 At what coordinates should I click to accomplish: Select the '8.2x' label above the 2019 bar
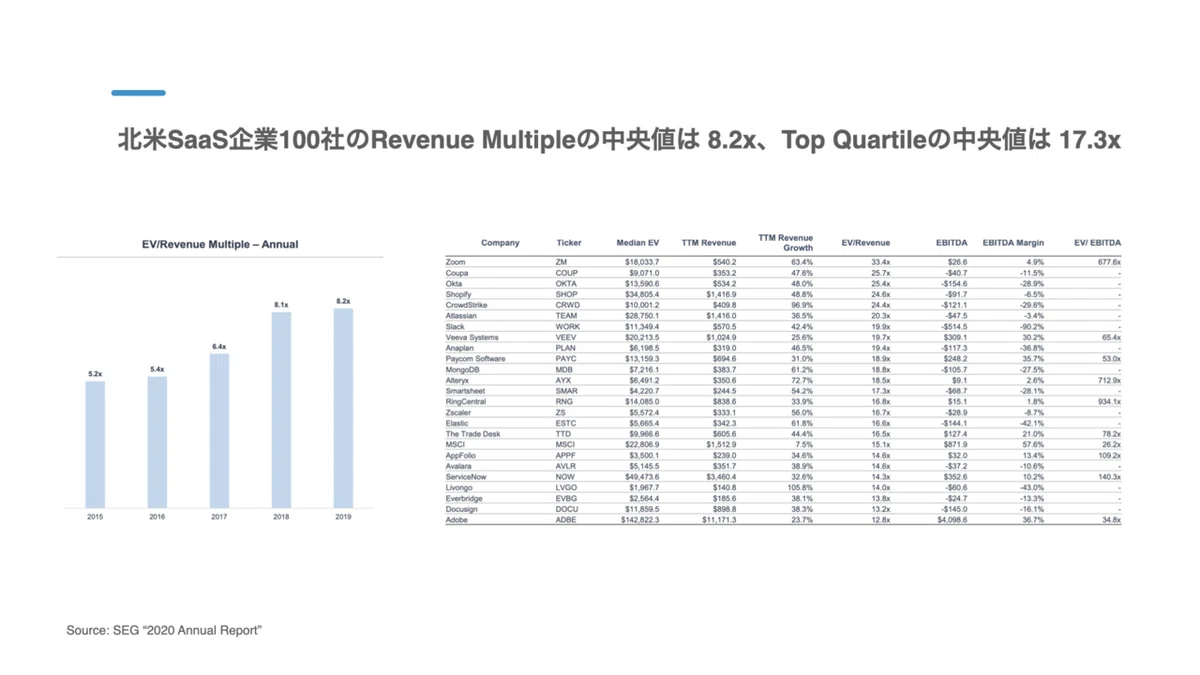click(343, 301)
